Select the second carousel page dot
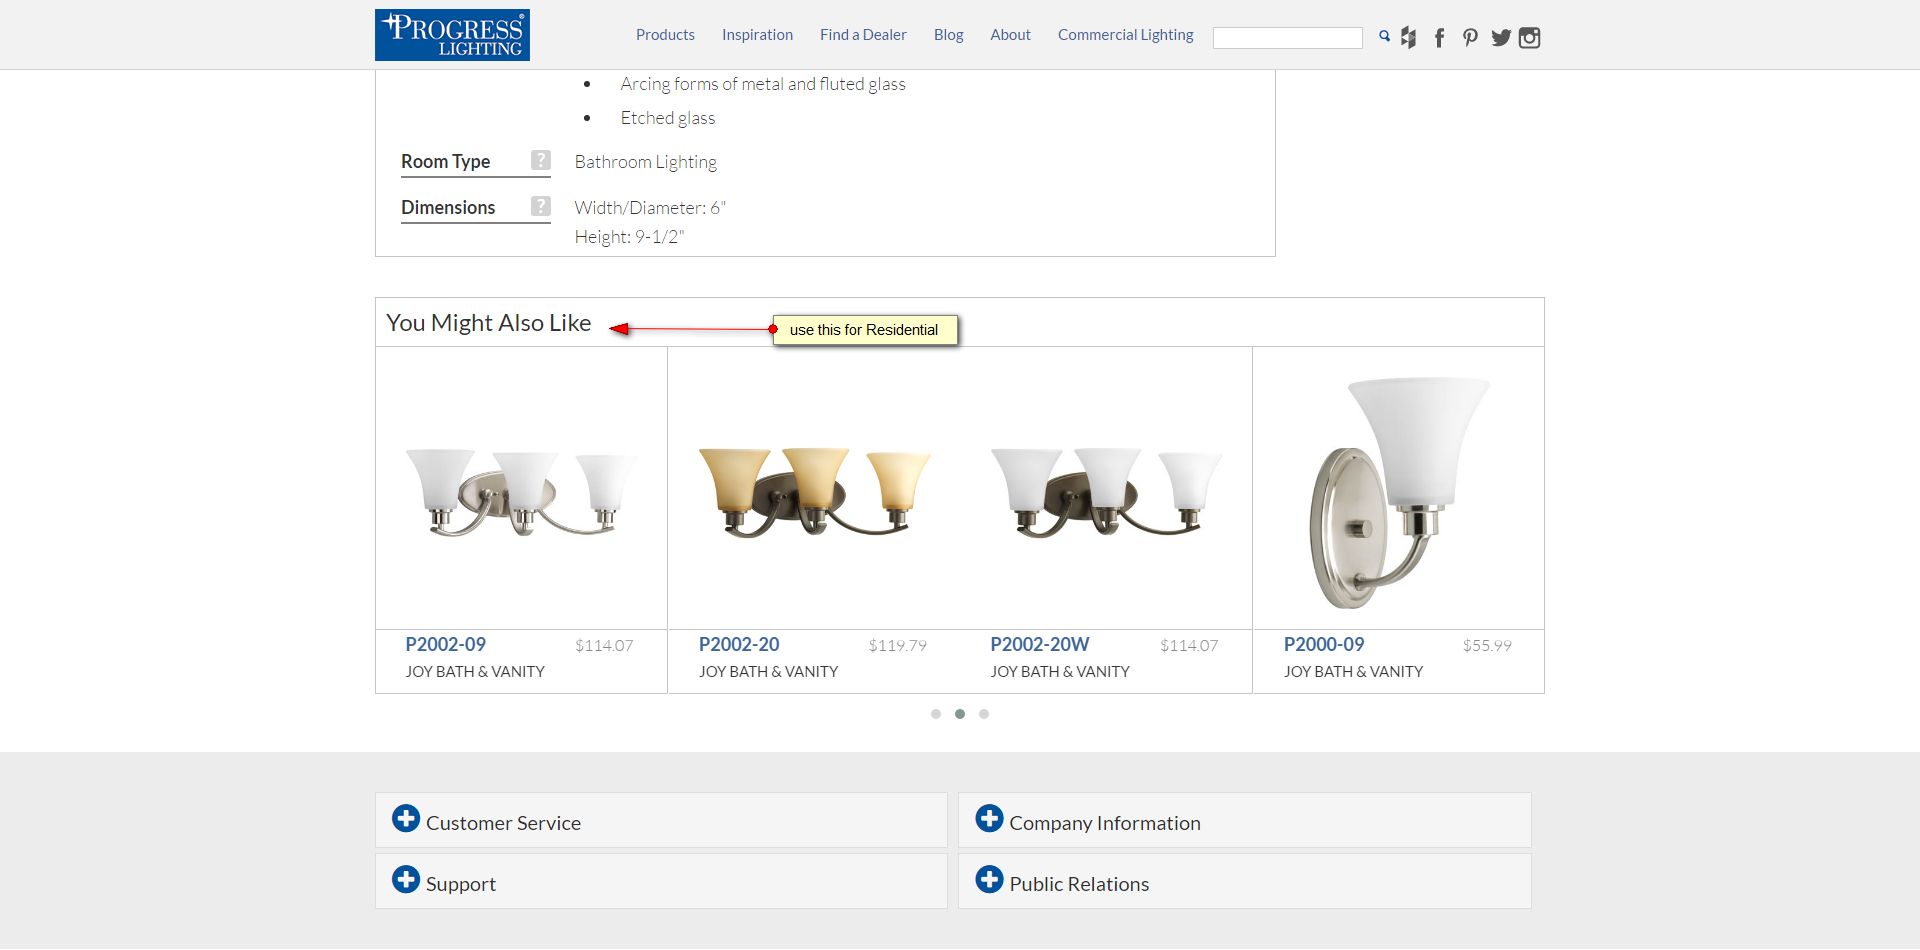Screen dimensions: 1920x950 (x=960, y=714)
